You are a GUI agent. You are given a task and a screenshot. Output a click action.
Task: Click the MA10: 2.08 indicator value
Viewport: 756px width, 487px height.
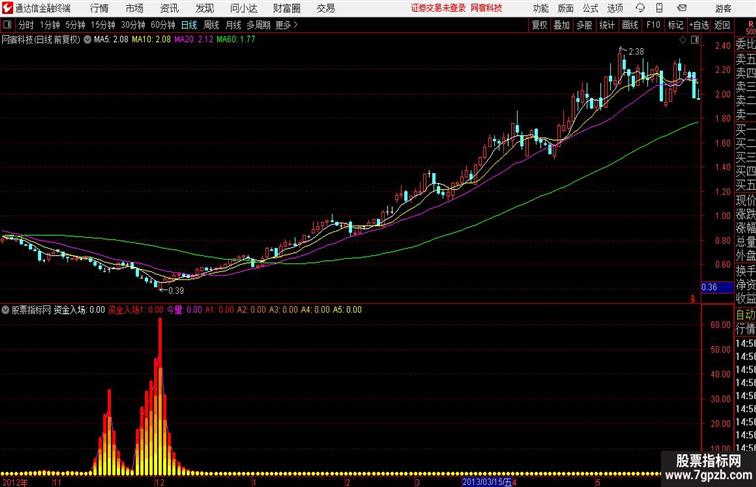point(151,40)
